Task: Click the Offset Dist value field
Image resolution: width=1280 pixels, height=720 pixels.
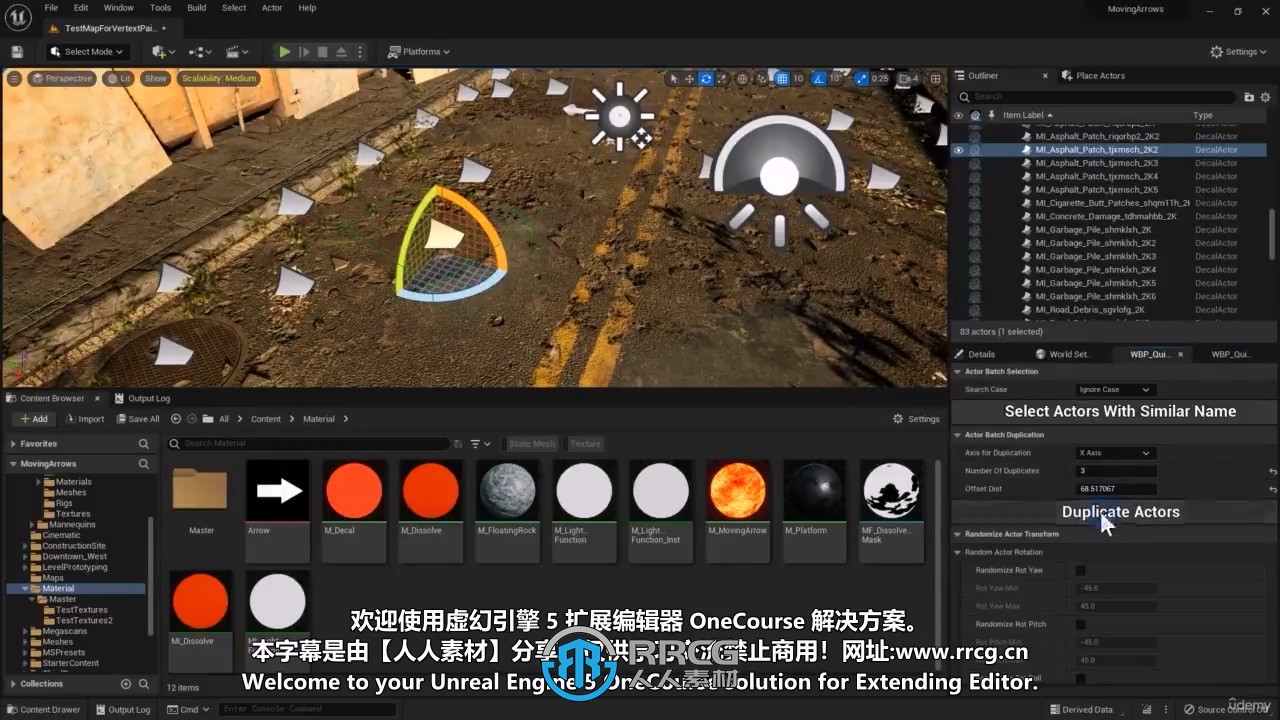Action: [x=1117, y=489]
